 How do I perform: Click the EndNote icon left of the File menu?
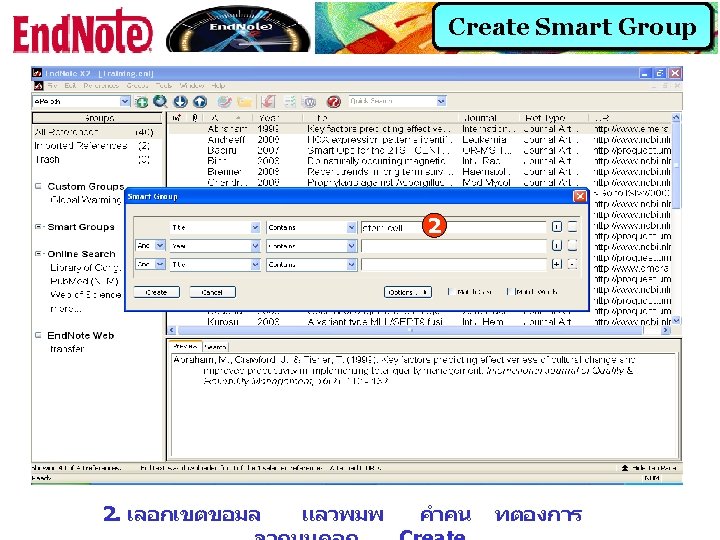pos(39,86)
